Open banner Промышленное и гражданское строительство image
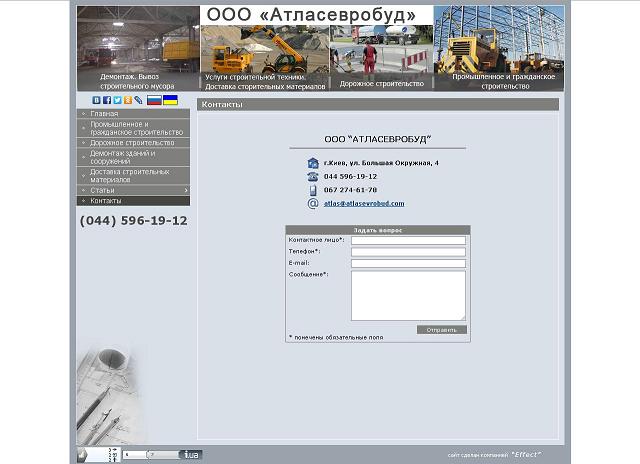 point(499,48)
